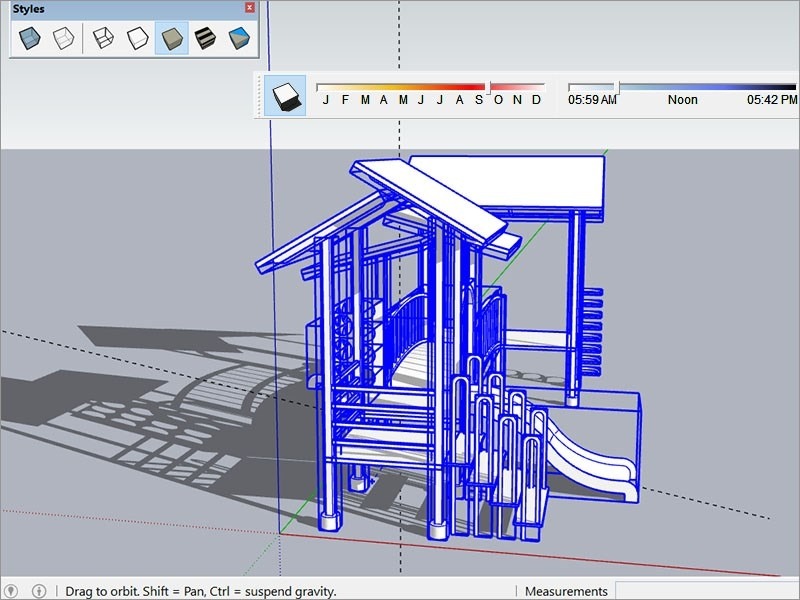The height and width of the screenshot is (600, 800).
Task: Click the Measurements input box
Action: pyautogui.click(x=707, y=591)
